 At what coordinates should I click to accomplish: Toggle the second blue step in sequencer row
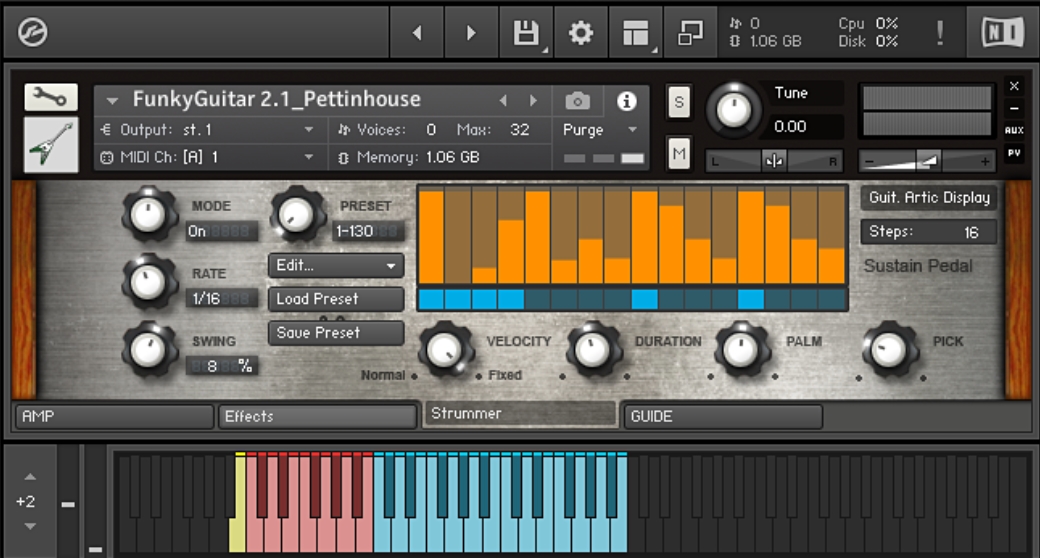458,299
